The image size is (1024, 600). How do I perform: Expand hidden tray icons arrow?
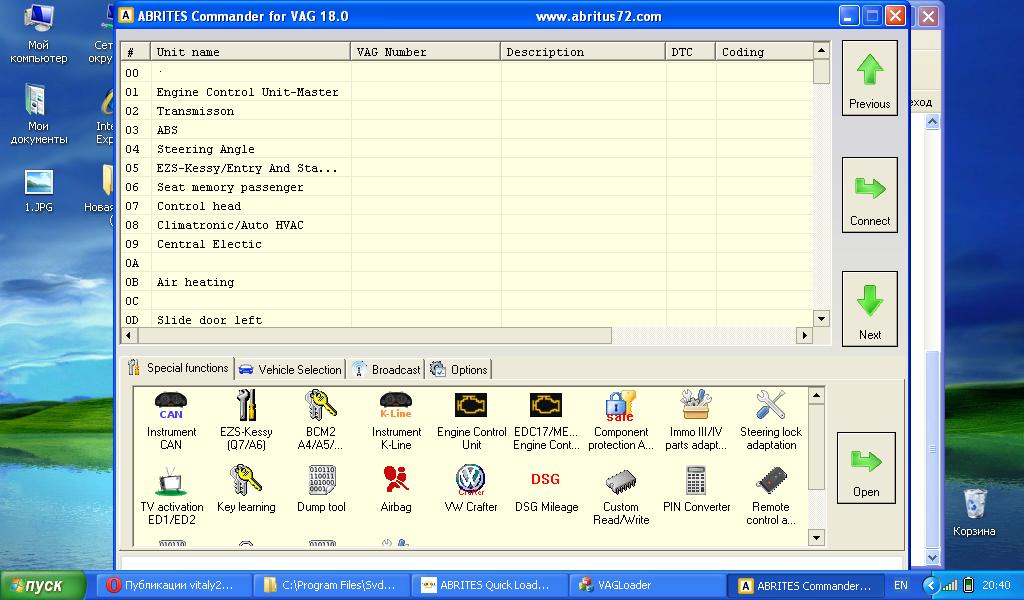pos(931,586)
